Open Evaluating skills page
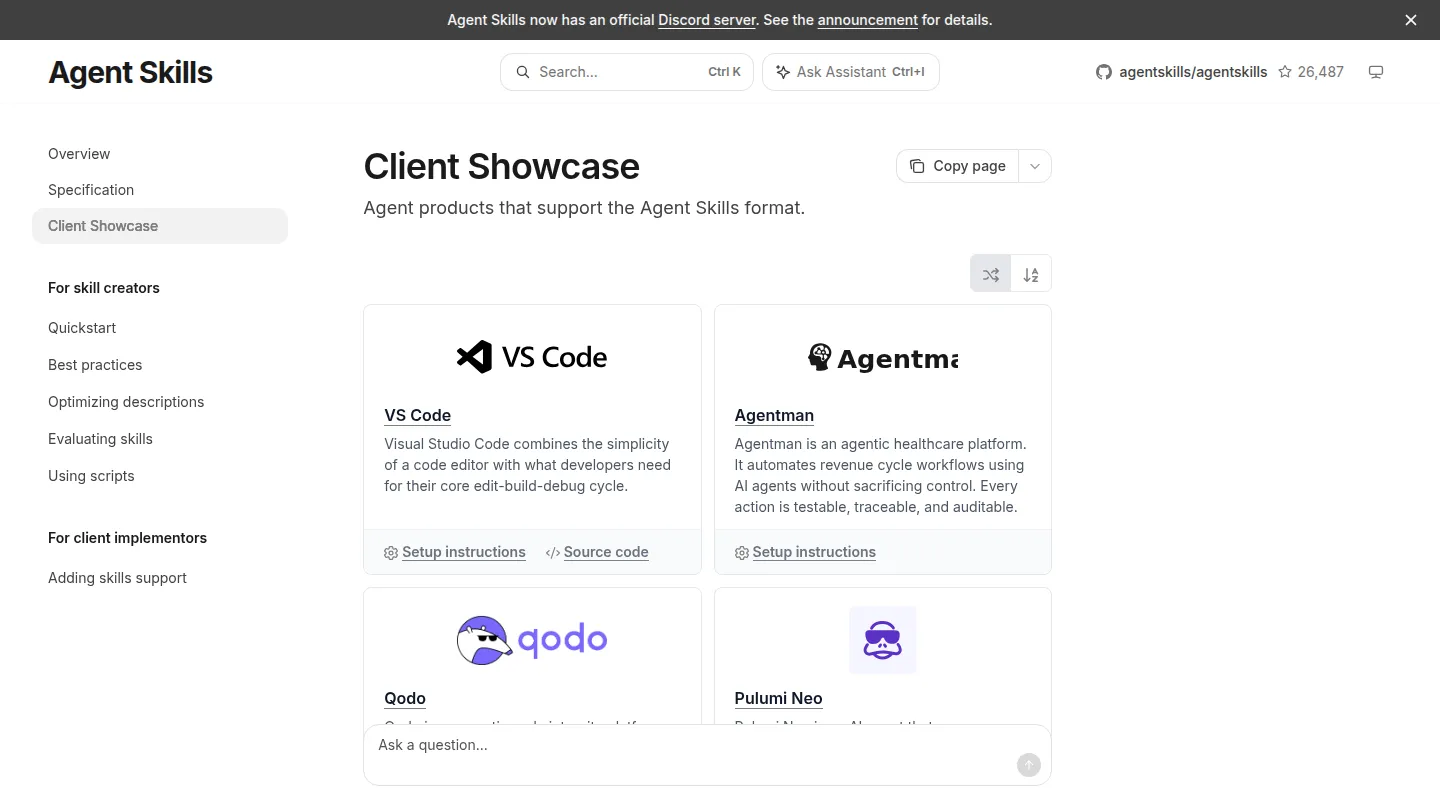1440x810 pixels. [x=100, y=439]
